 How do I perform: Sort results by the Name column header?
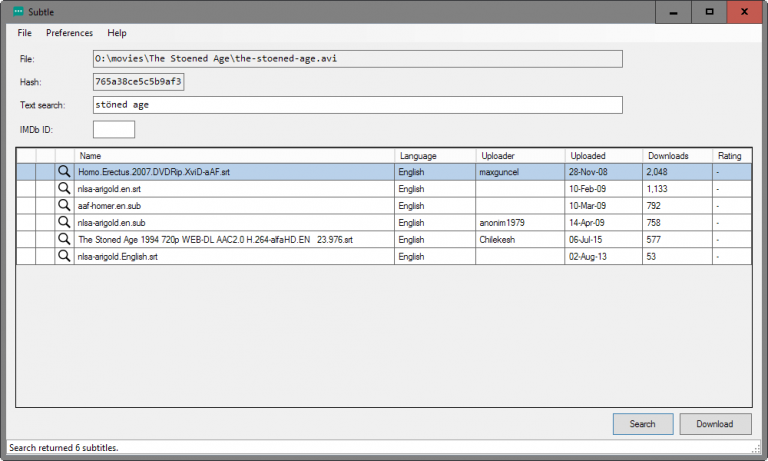point(234,156)
